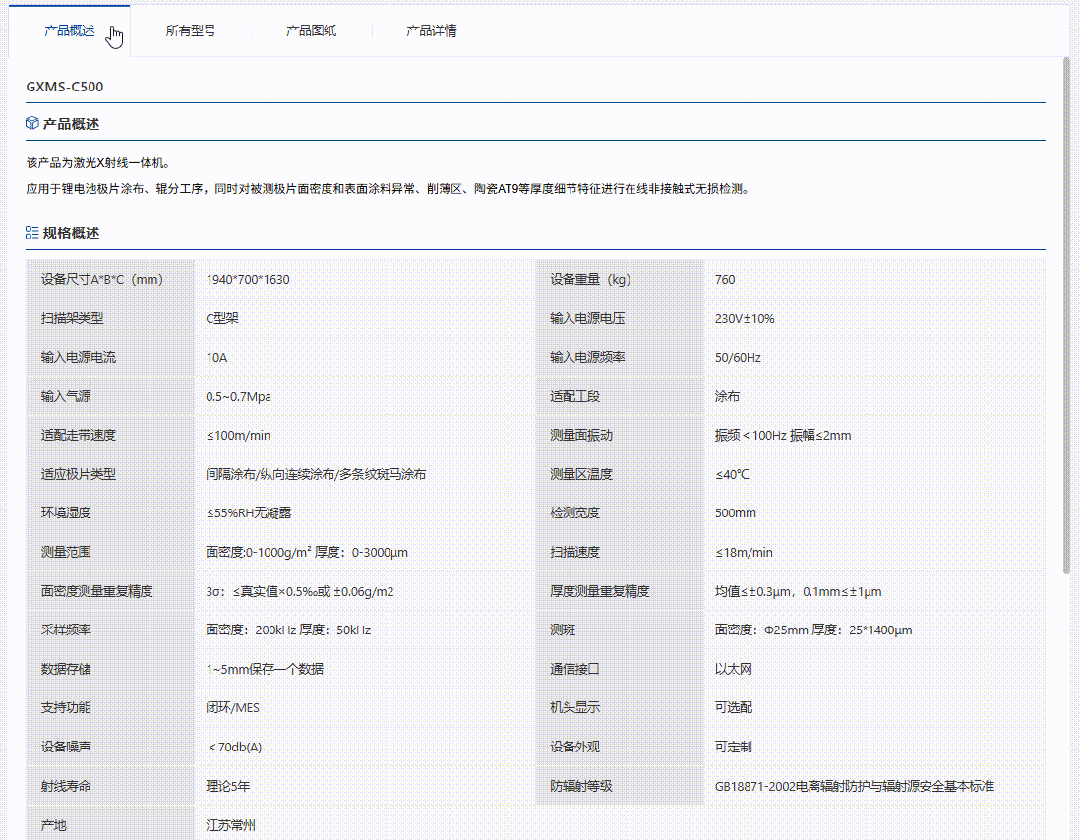Image resolution: width=1080 pixels, height=840 pixels.
Task: Select the origin value 江苏常州
Action: pos(231,825)
